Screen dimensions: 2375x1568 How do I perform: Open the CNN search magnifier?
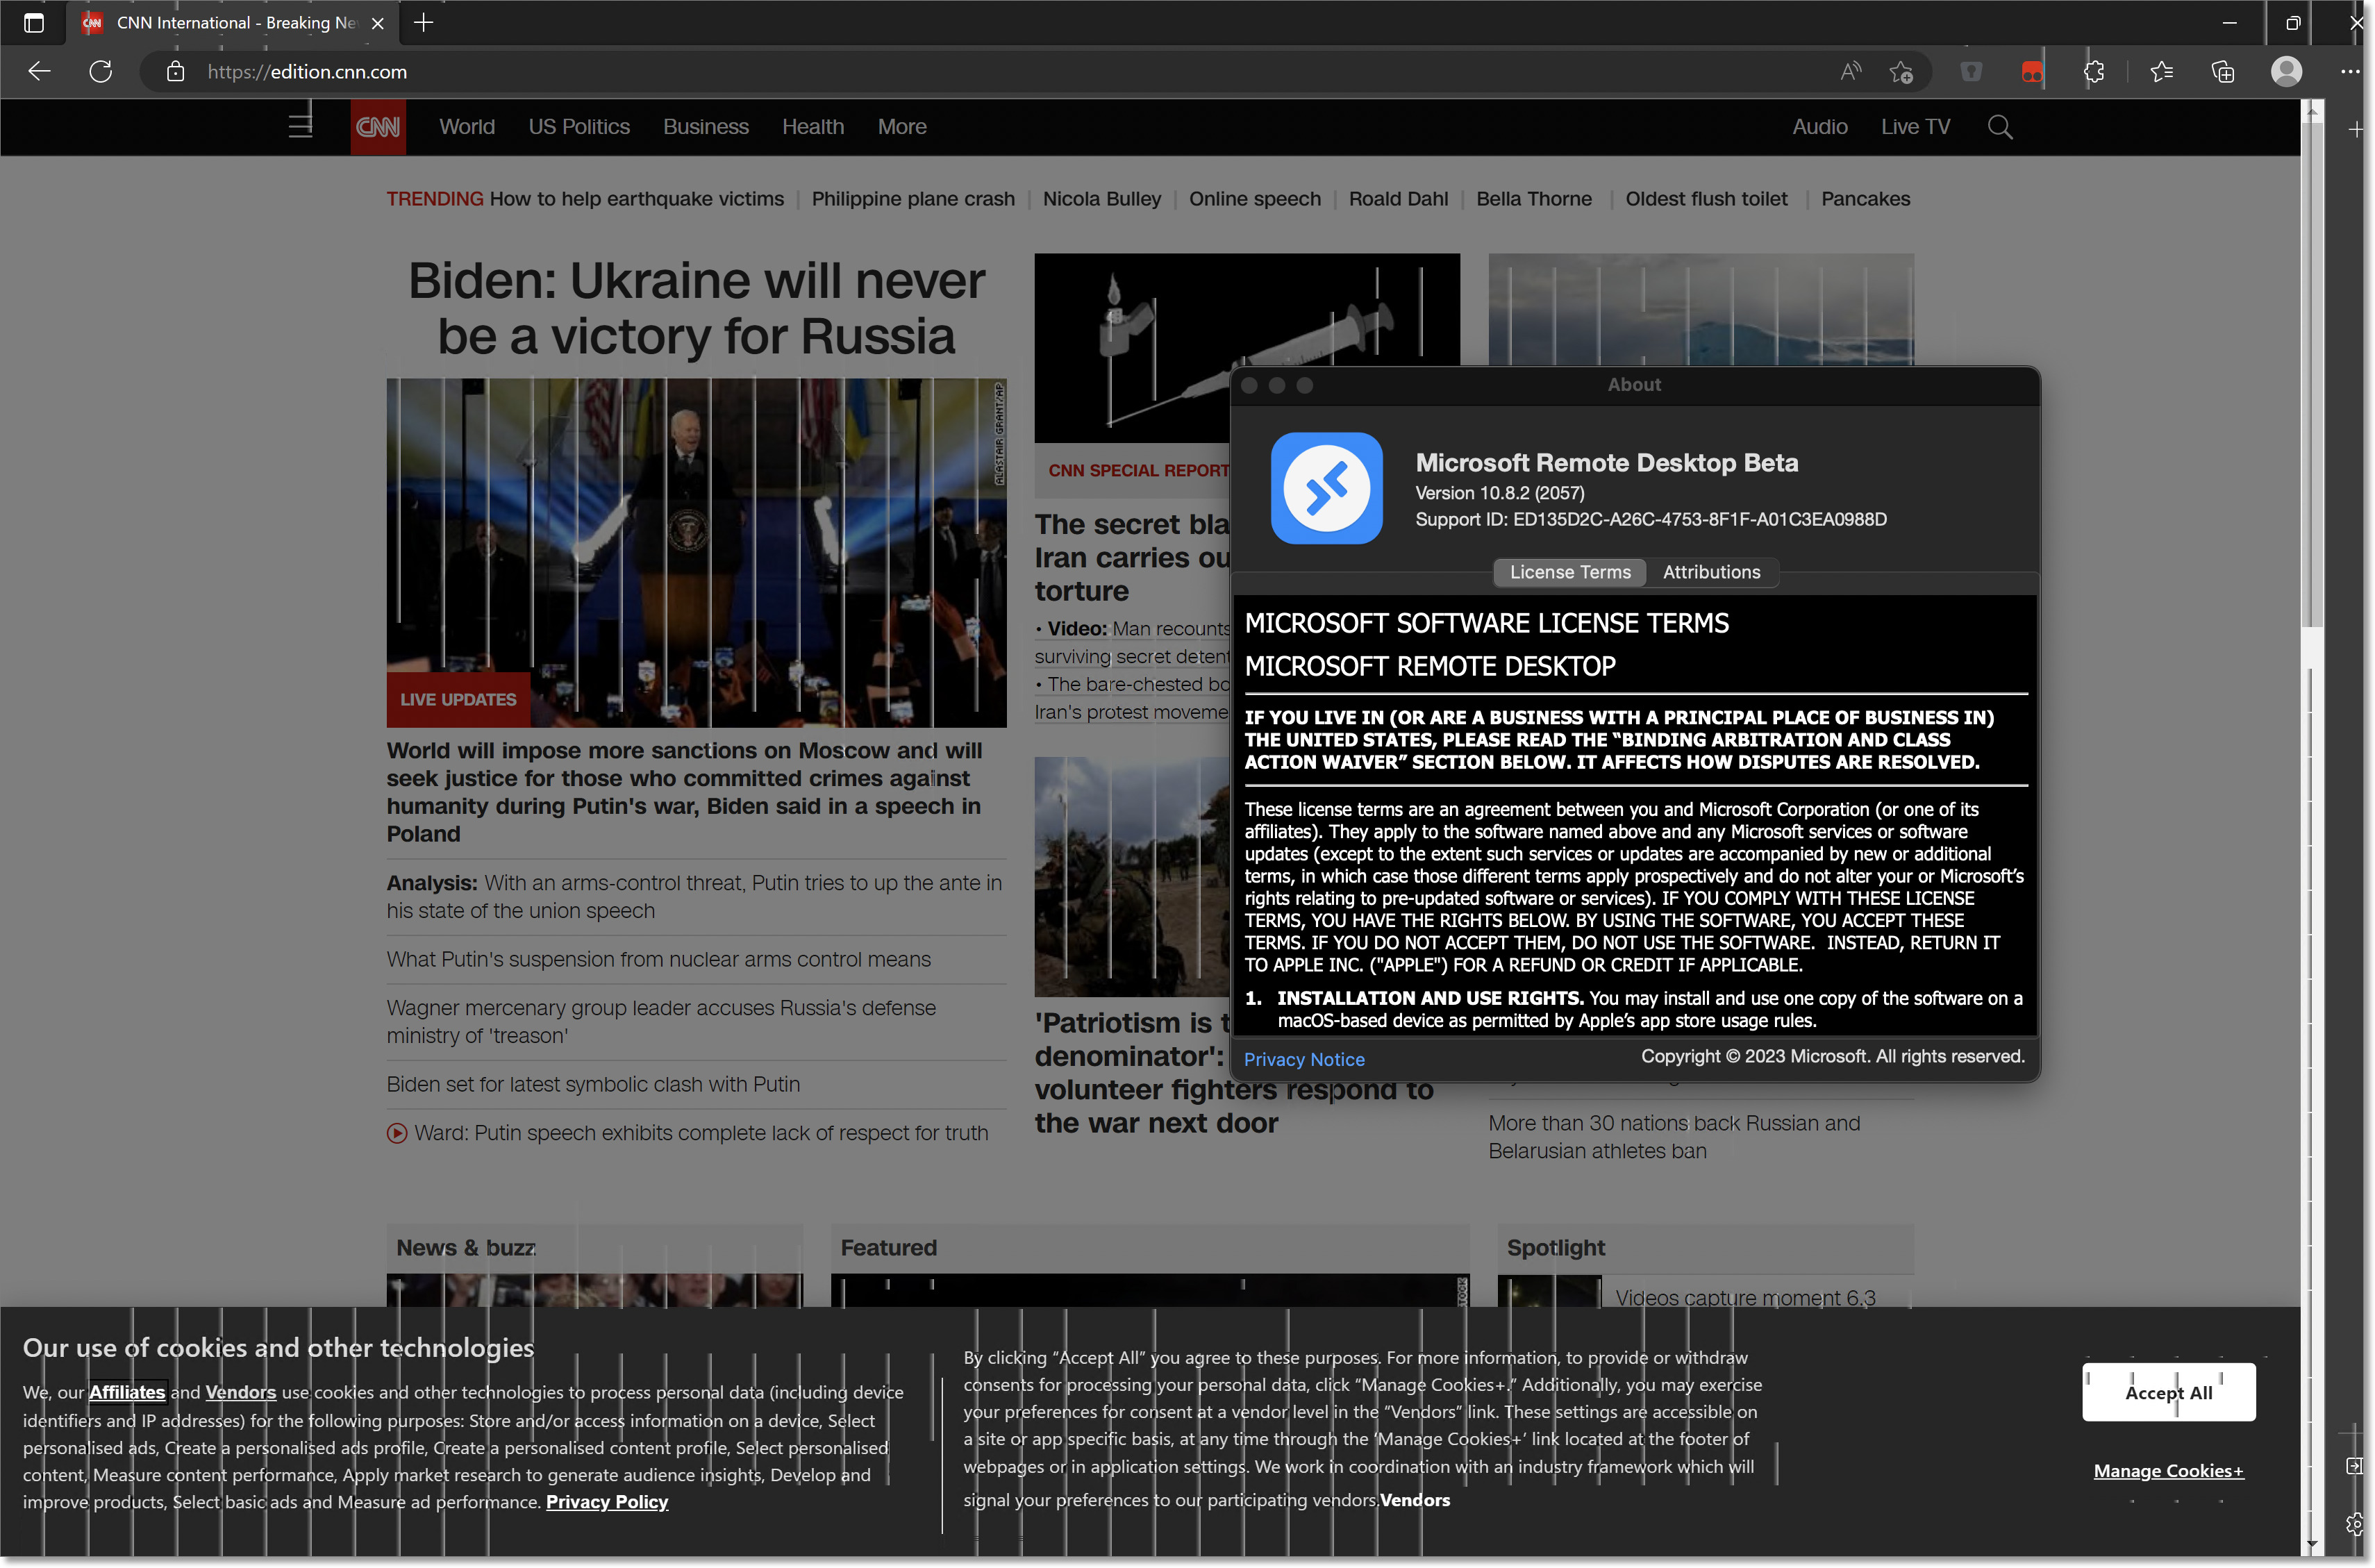pos(1999,127)
